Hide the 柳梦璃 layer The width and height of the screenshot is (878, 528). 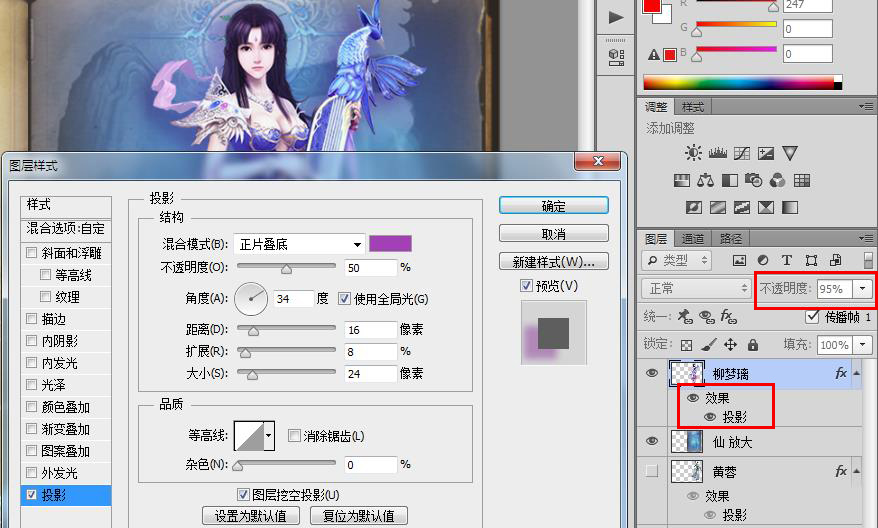pos(652,373)
